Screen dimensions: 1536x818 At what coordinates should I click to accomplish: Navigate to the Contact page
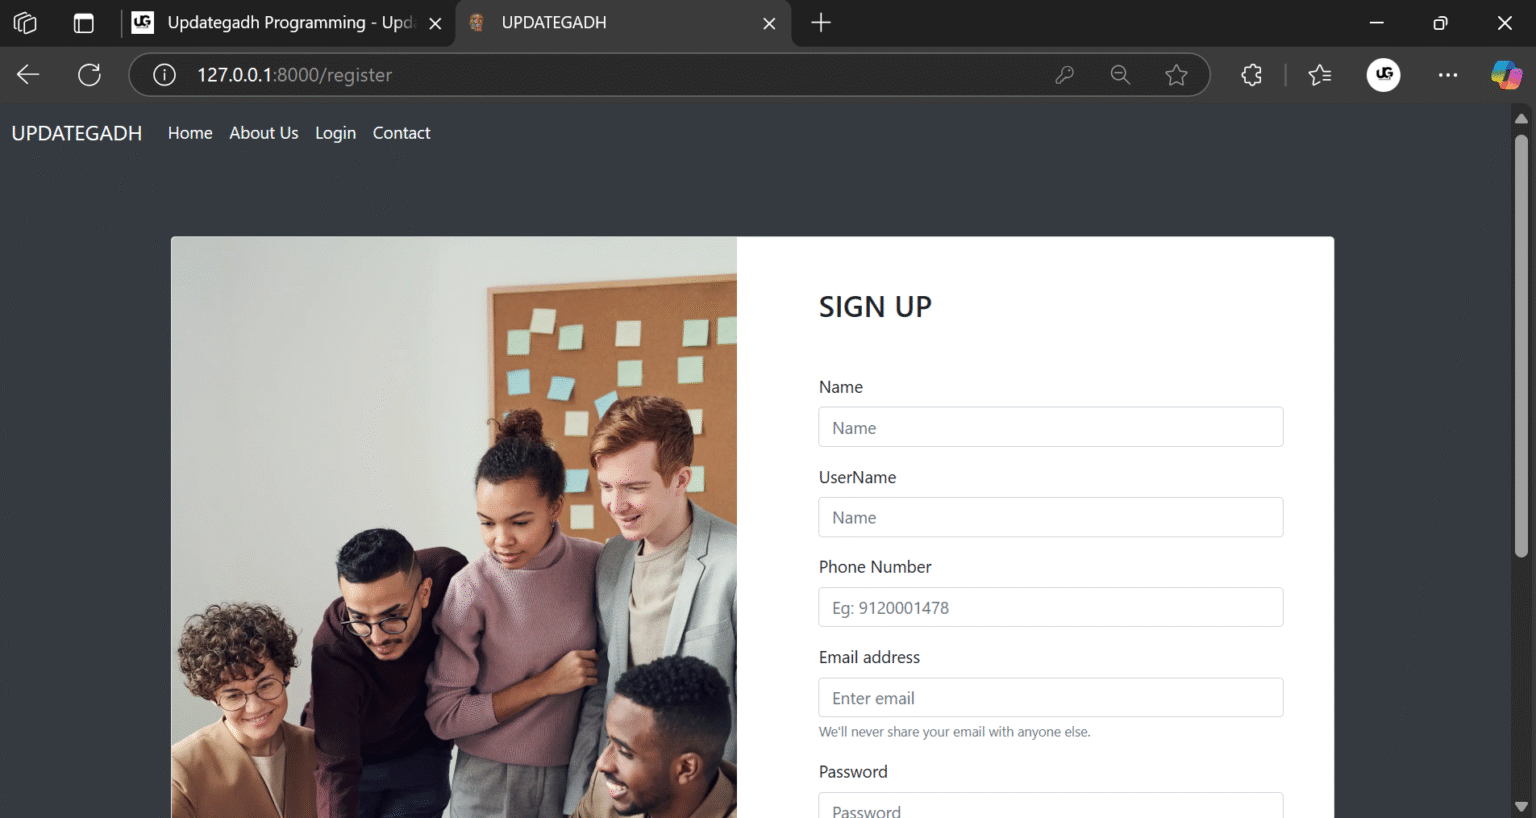pos(401,133)
